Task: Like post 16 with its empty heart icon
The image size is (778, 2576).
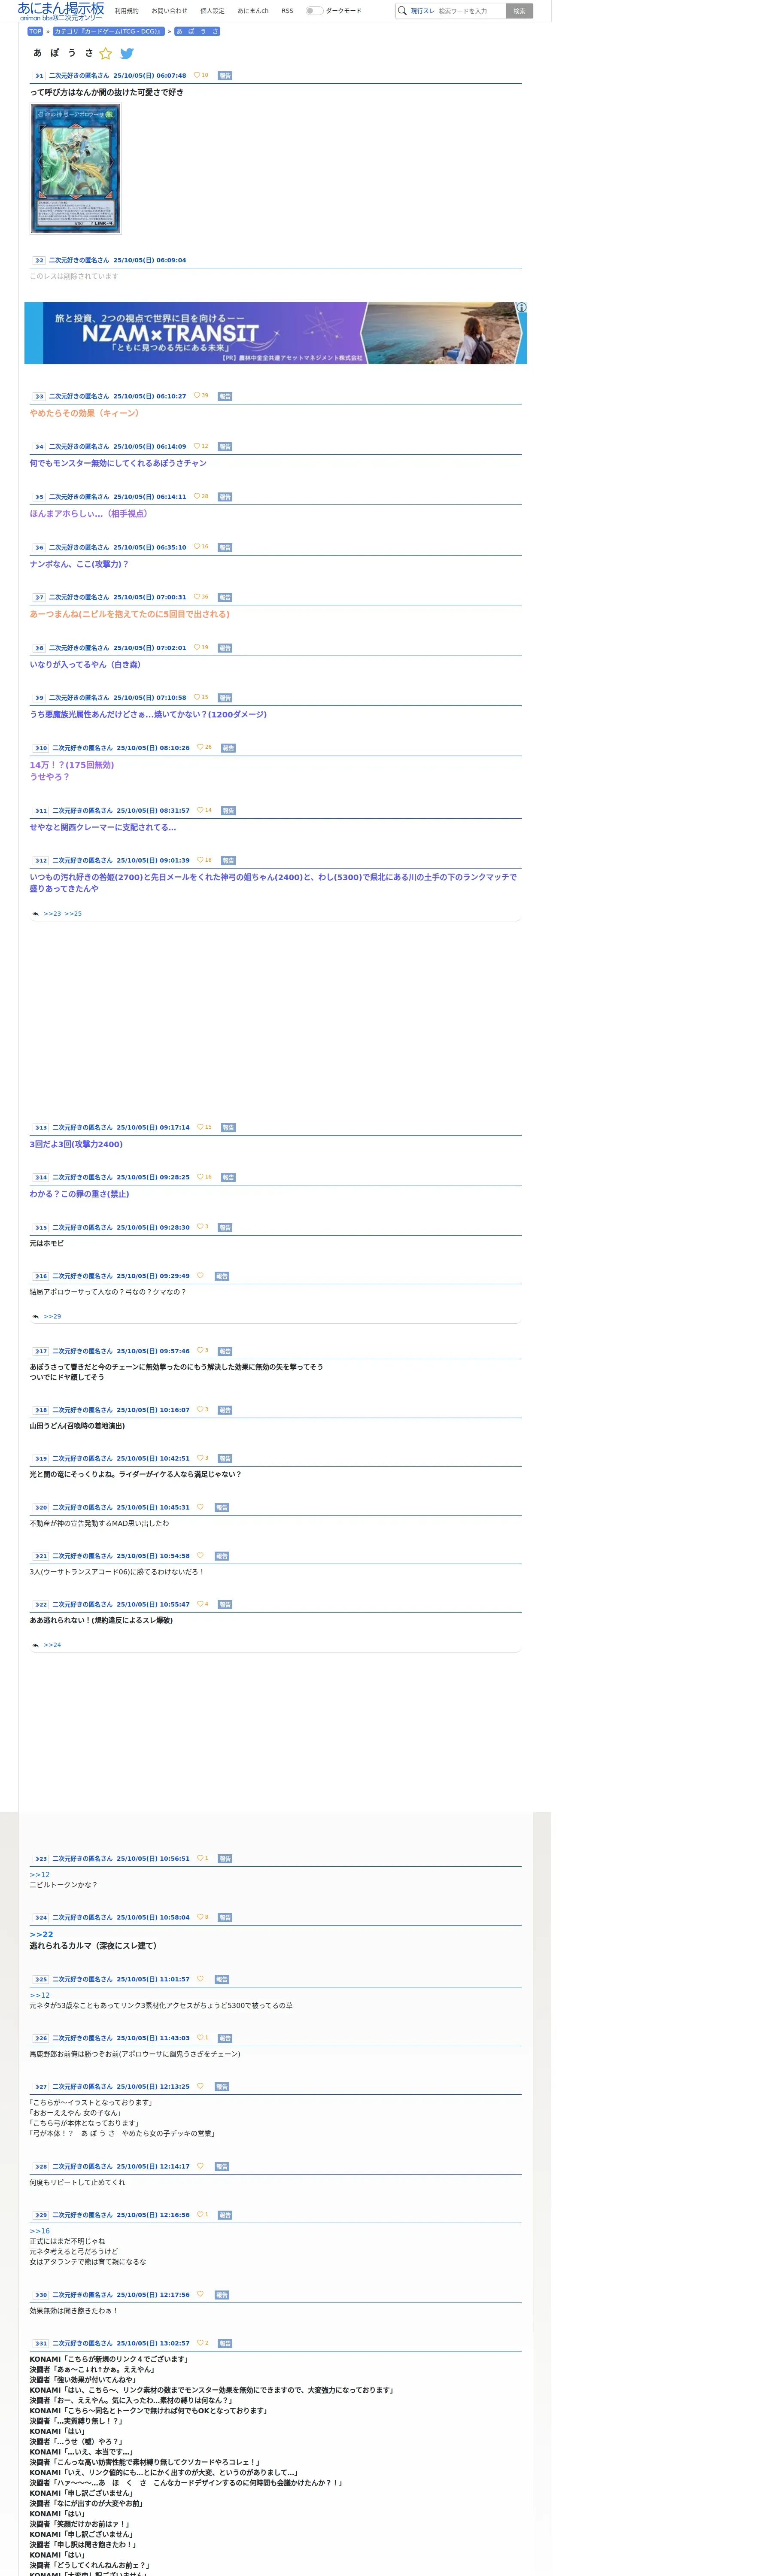Action: [200, 1276]
